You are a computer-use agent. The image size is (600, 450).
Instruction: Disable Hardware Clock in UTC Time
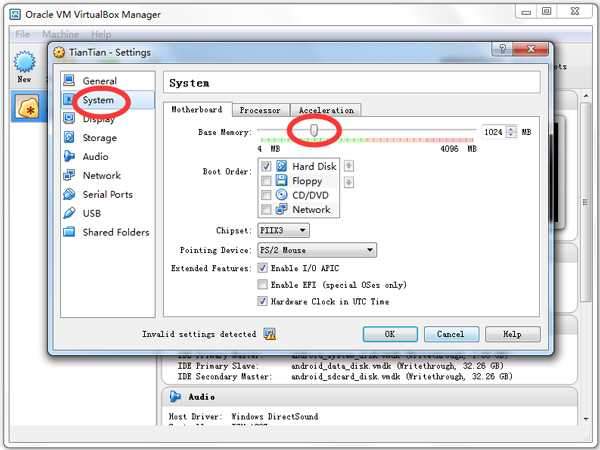click(263, 301)
